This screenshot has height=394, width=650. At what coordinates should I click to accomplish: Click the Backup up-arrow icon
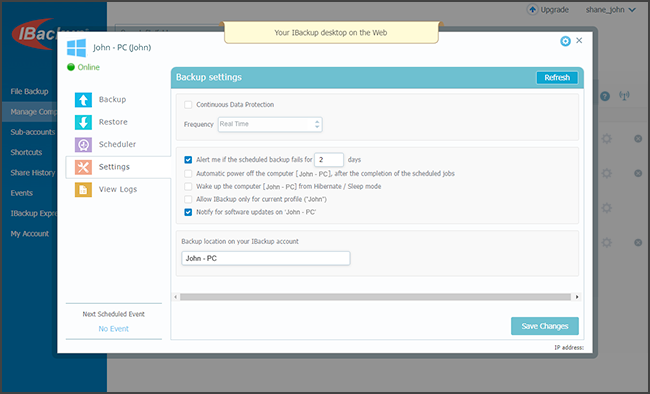pos(83,100)
